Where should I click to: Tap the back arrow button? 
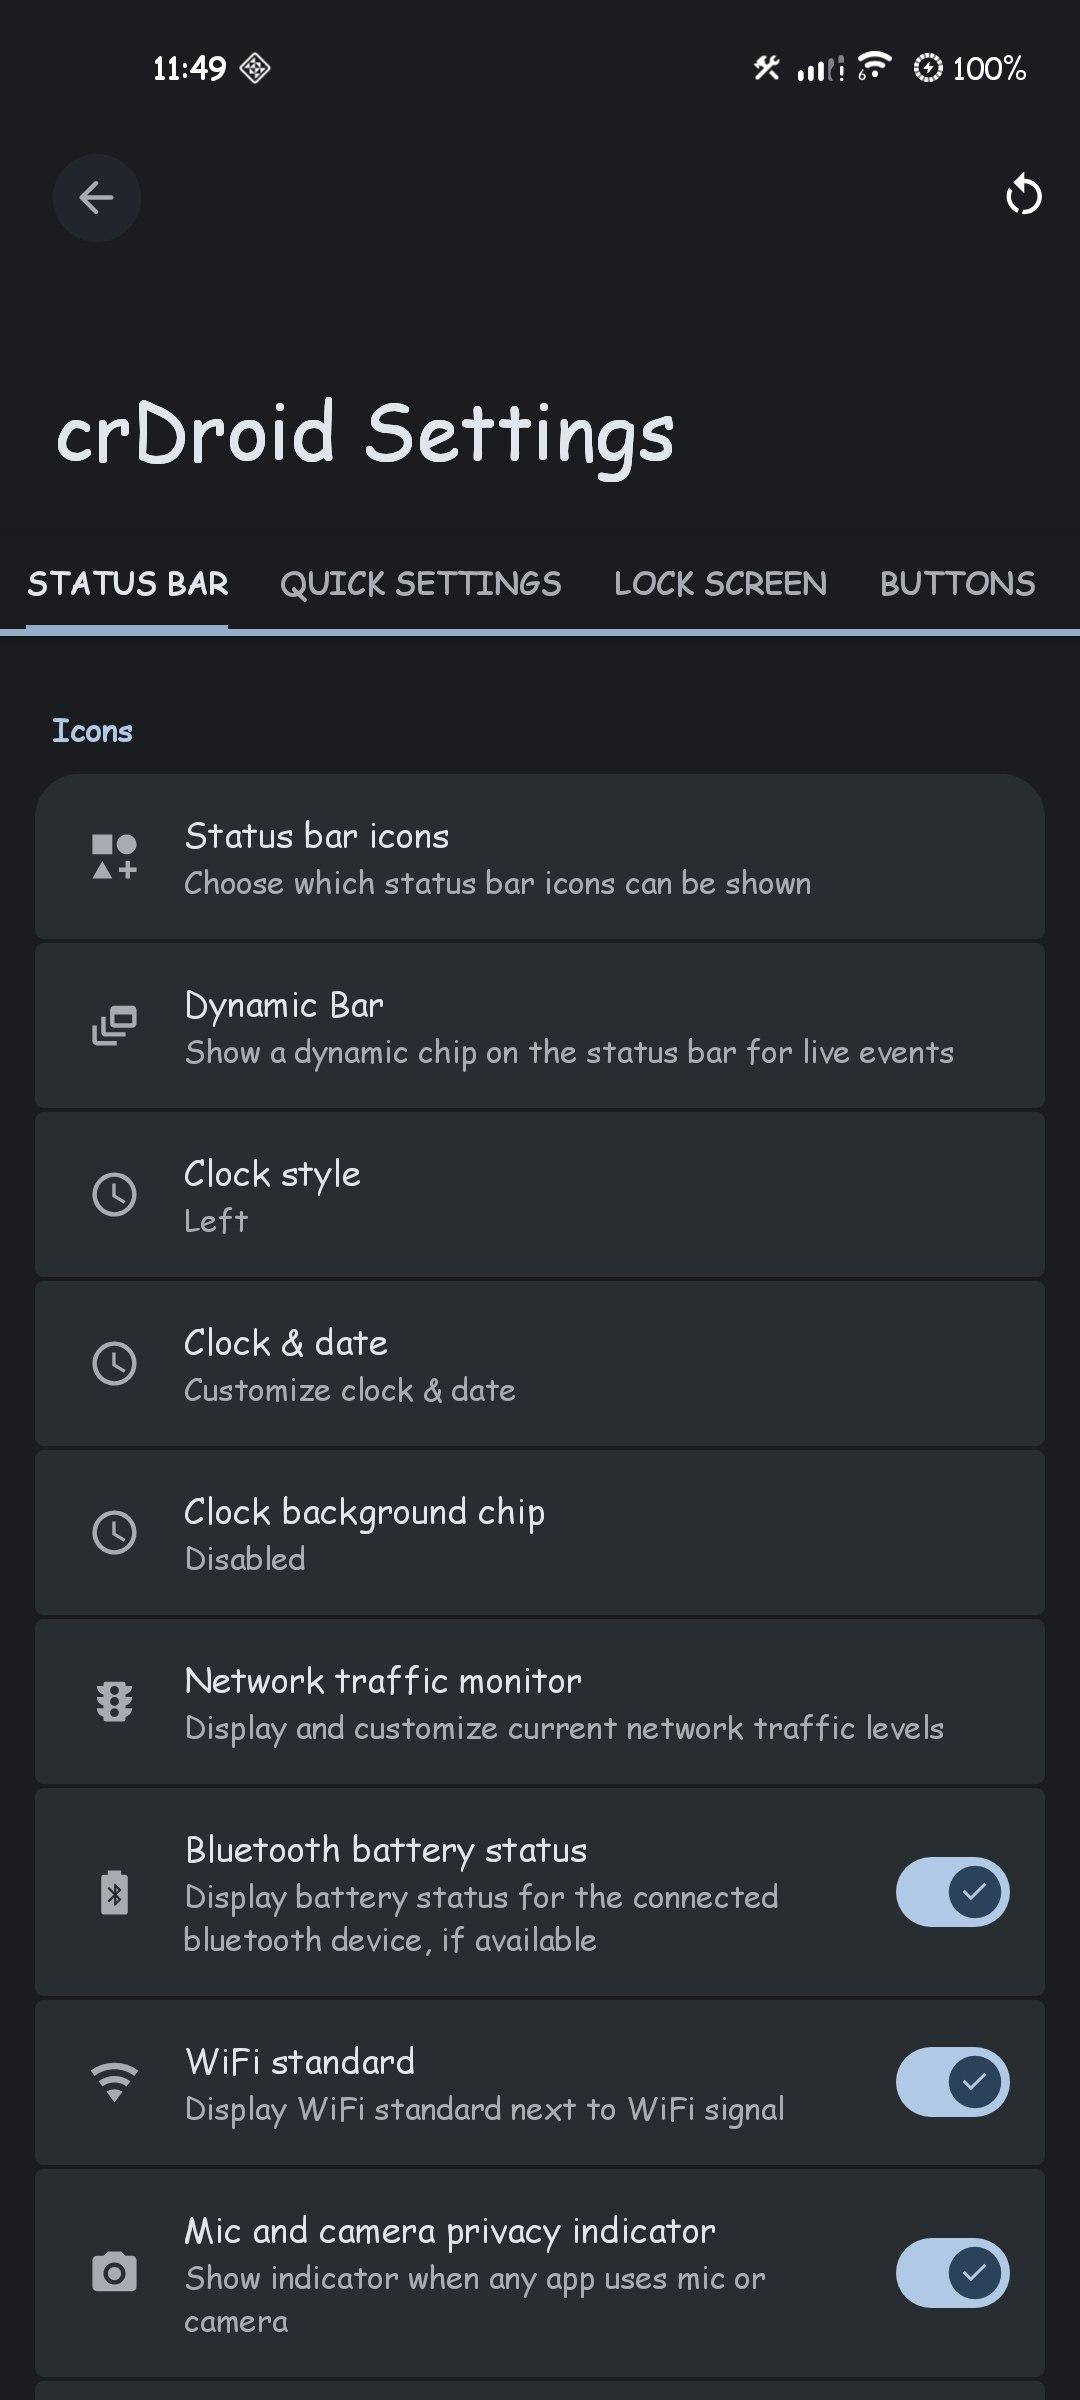(x=96, y=198)
